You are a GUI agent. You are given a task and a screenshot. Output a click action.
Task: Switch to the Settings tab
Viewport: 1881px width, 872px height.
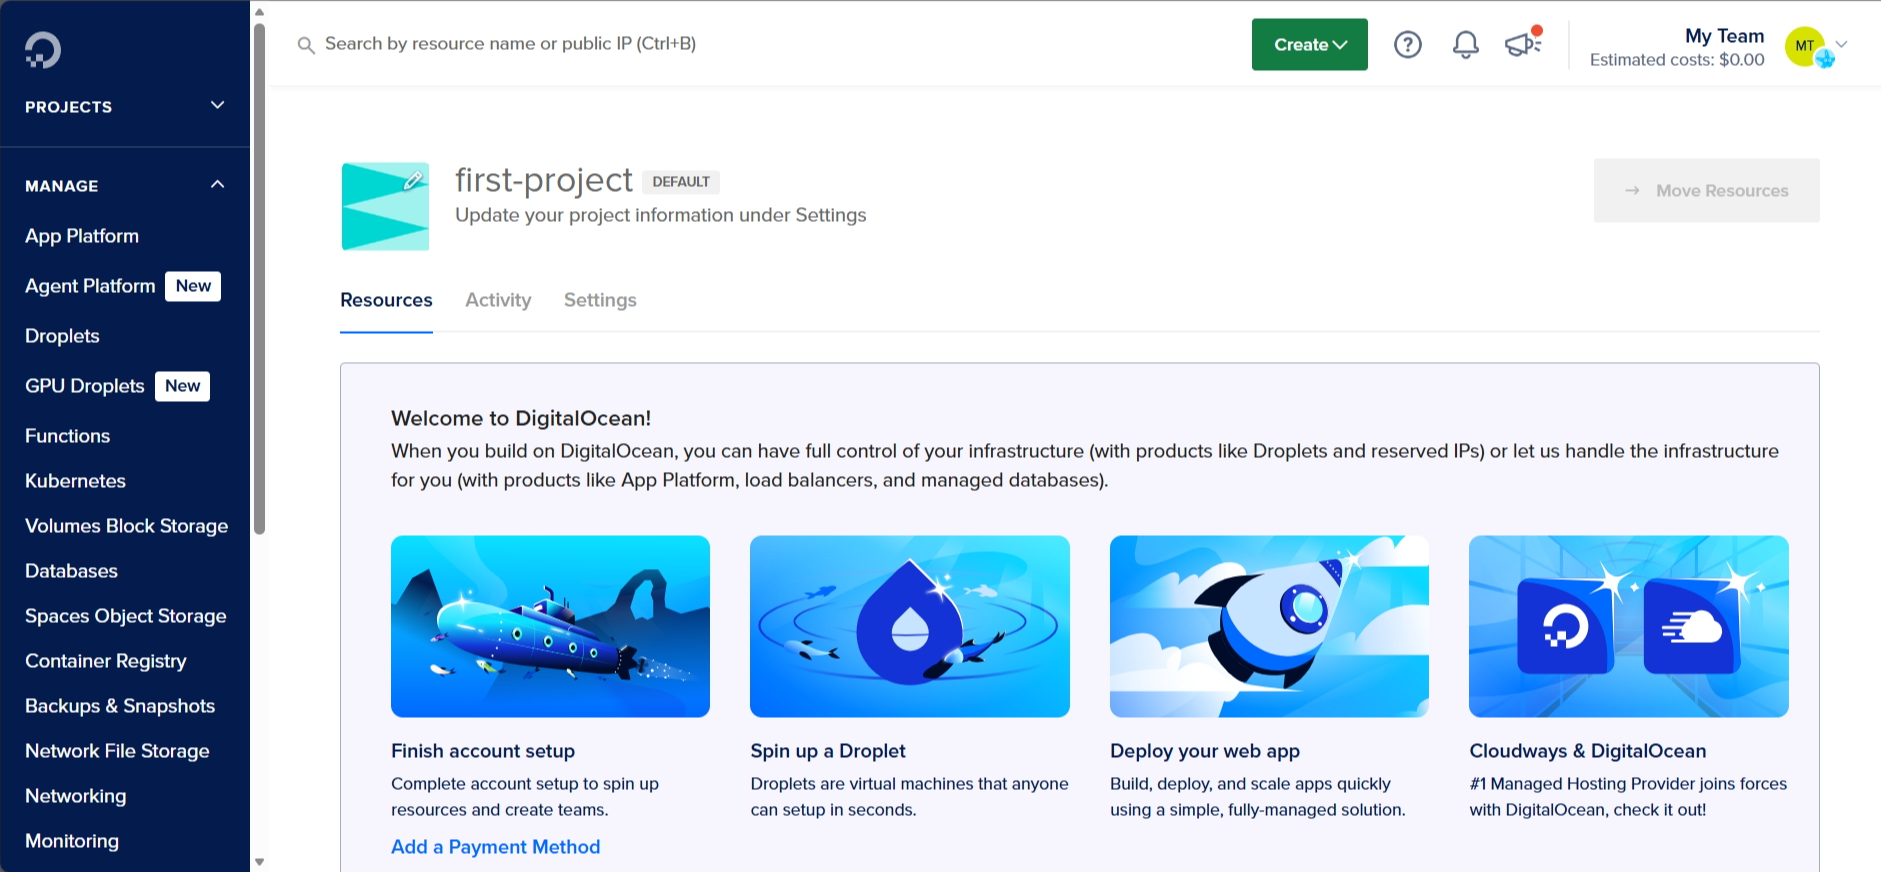point(600,300)
